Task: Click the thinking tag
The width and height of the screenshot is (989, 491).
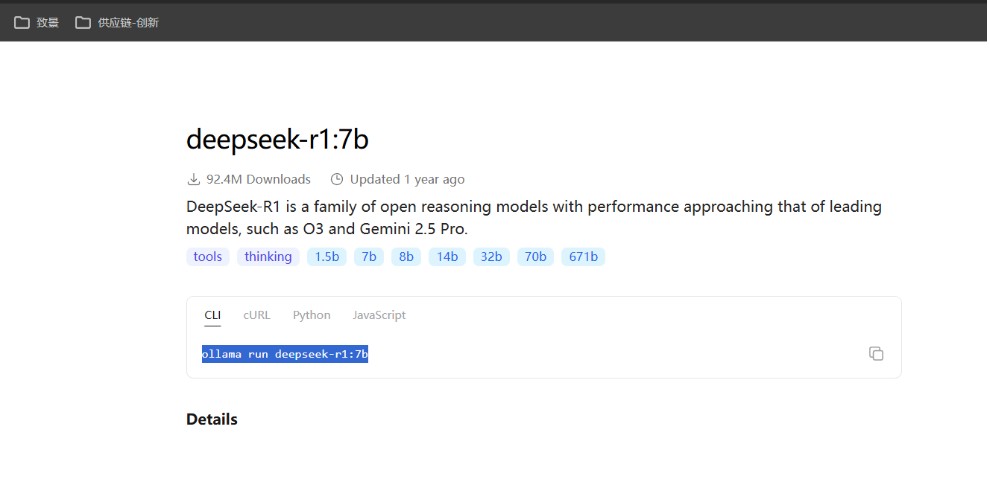Action: (x=268, y=257)
